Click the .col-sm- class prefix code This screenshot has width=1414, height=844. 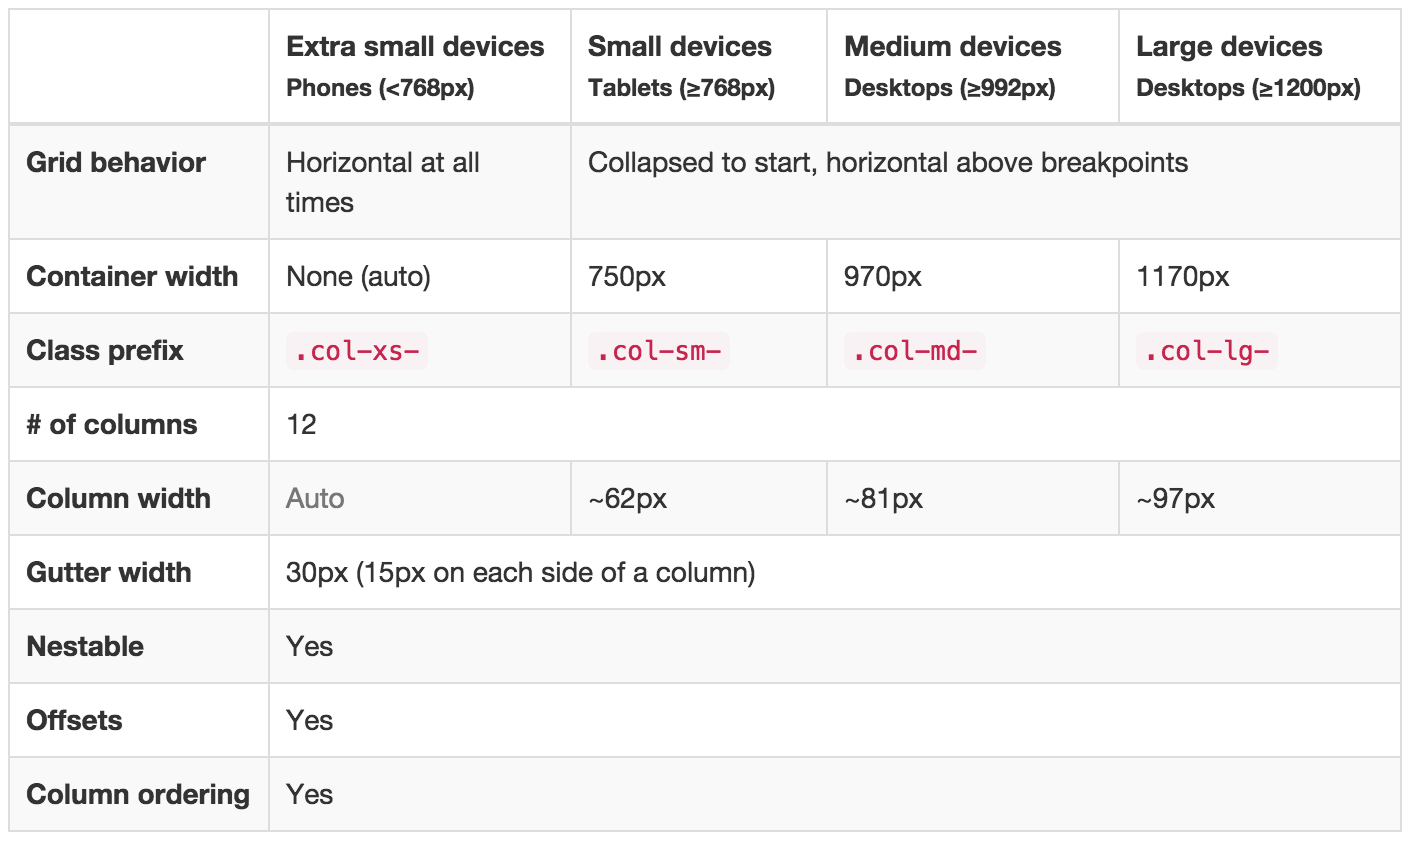[659, 351]
